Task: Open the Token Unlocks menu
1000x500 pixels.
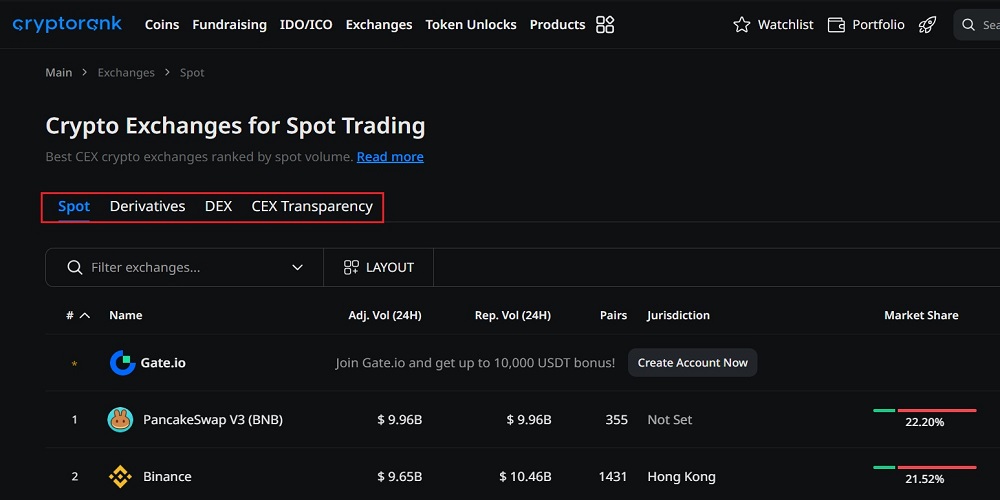Action: 471,25
